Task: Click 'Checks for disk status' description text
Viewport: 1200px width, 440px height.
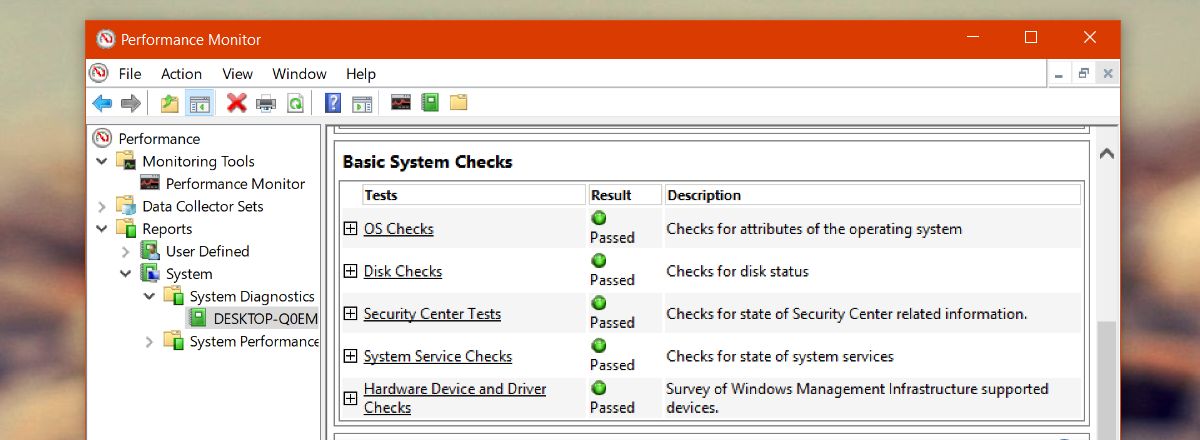Action: point(737,271)
